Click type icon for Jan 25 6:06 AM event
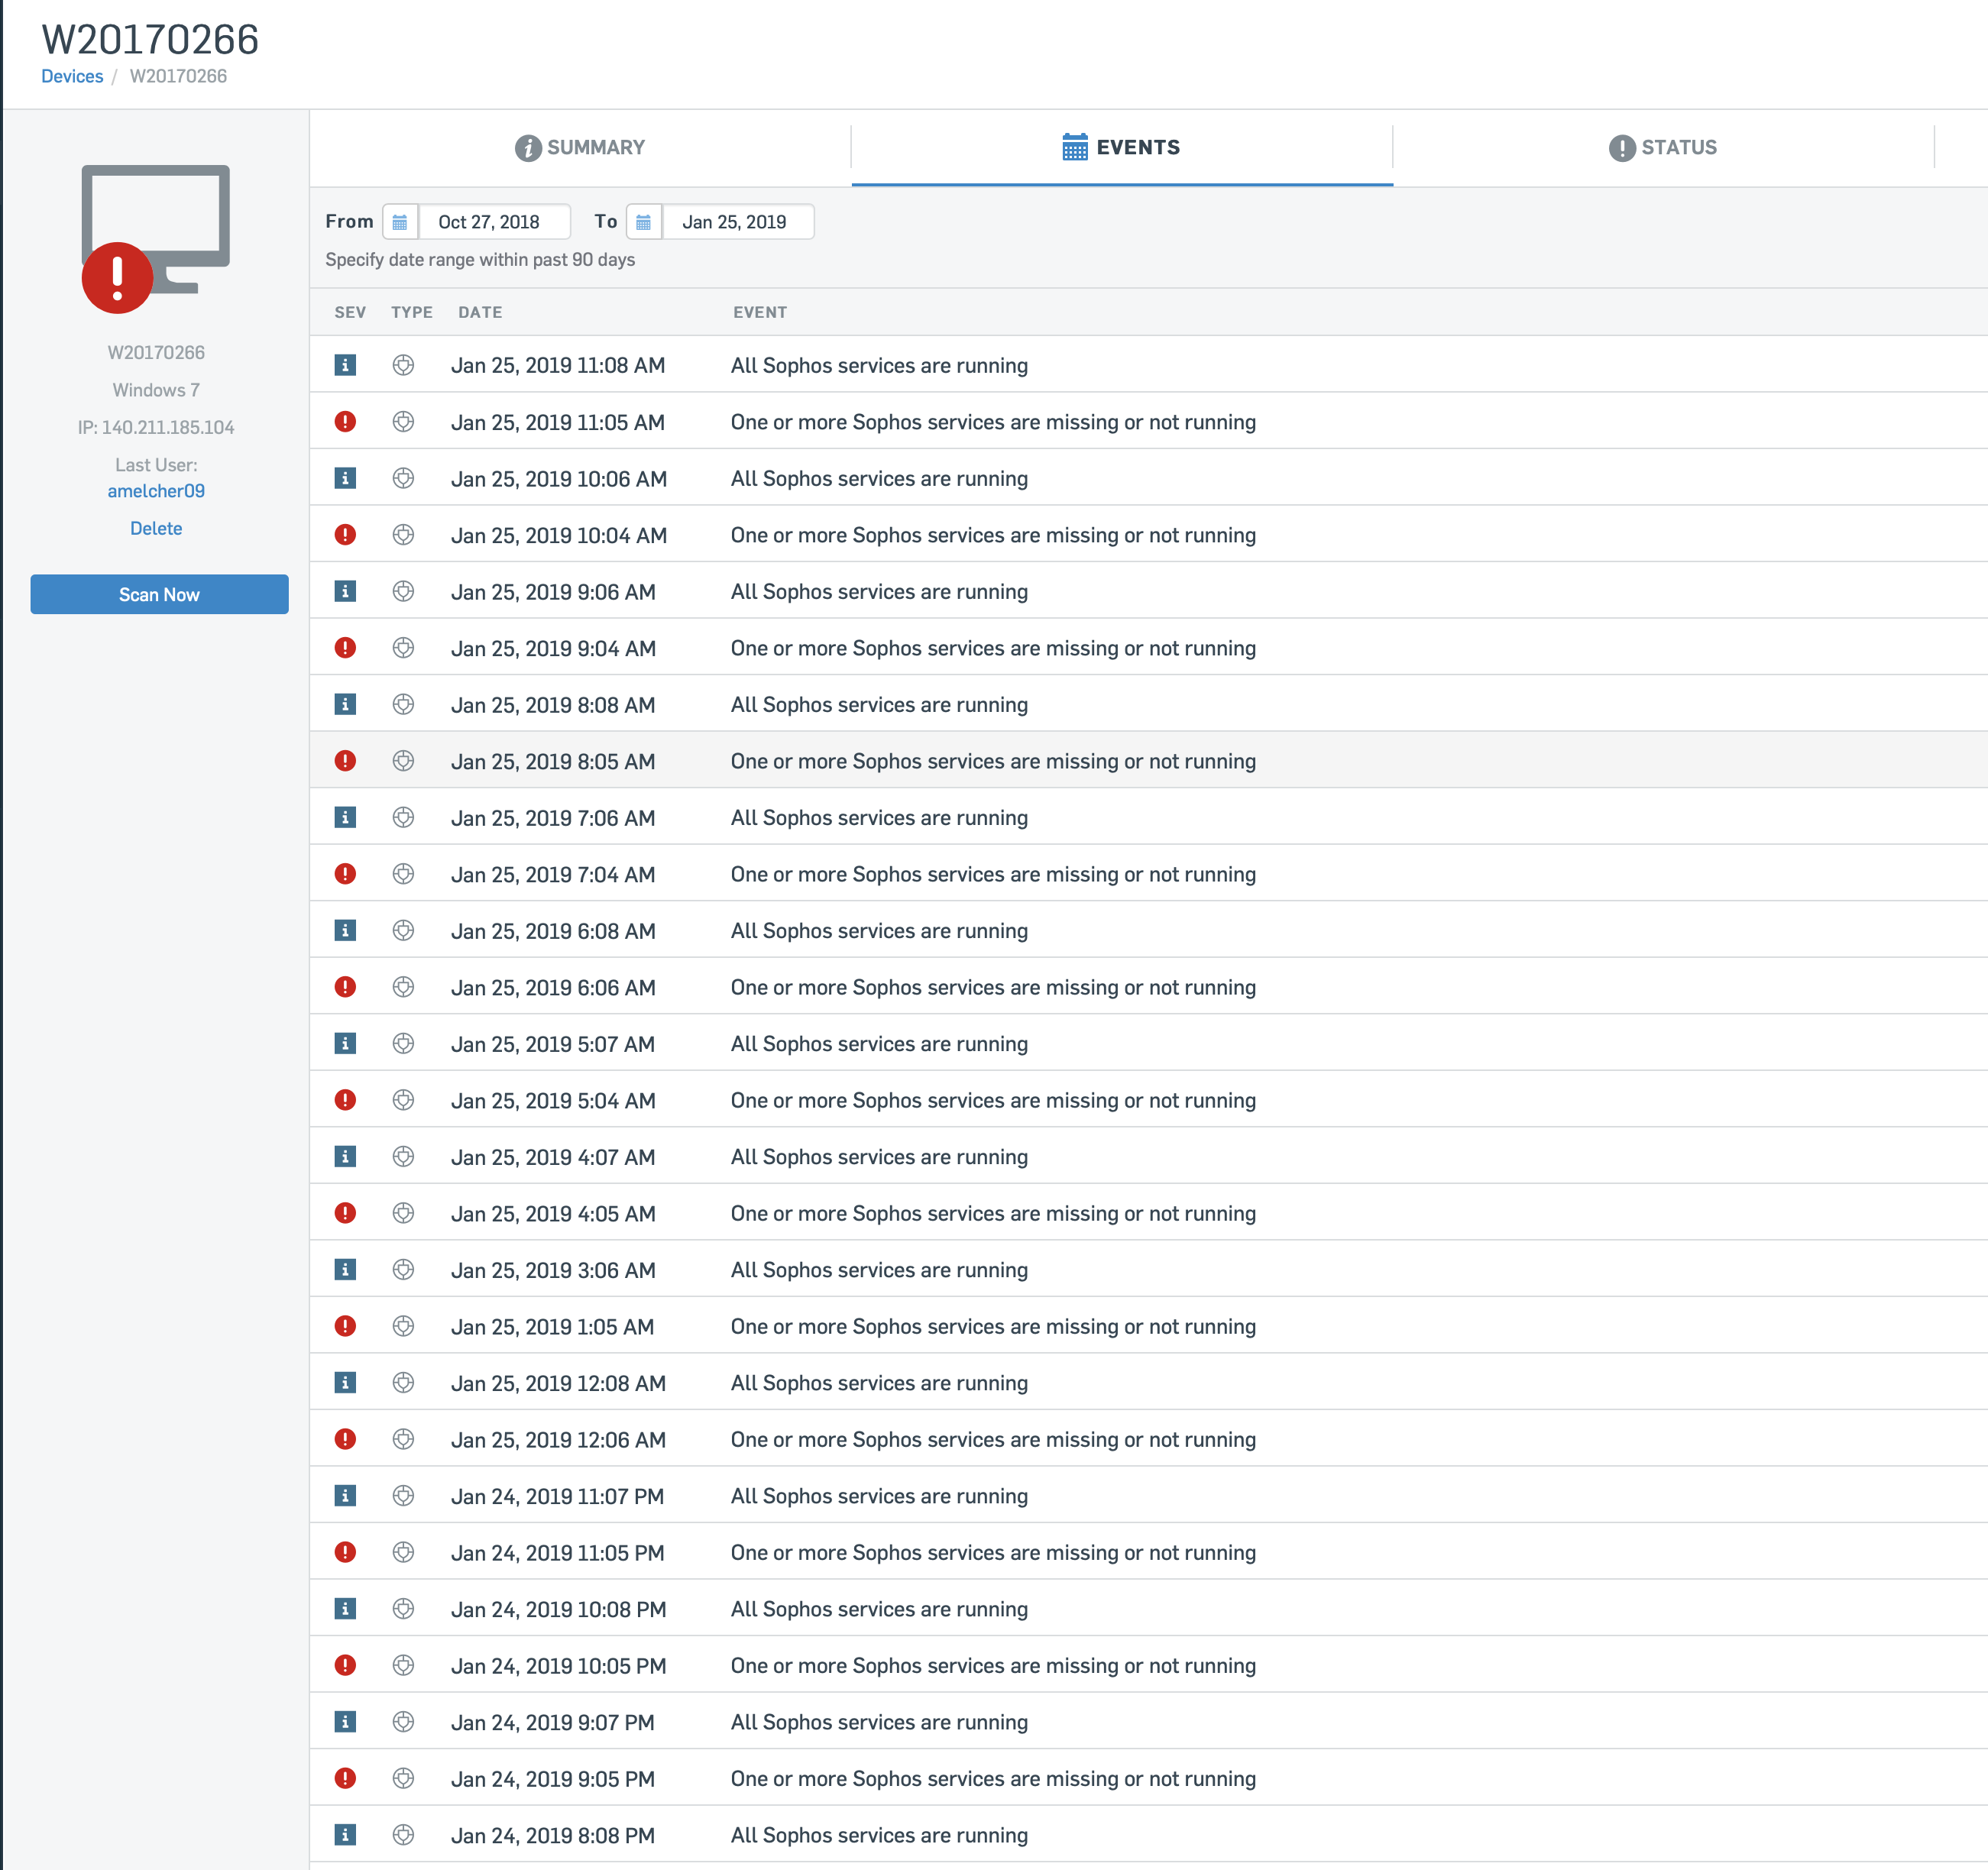Image resolution: width=1988 pixels, height=1870 pixels. [x=403, y=987]
